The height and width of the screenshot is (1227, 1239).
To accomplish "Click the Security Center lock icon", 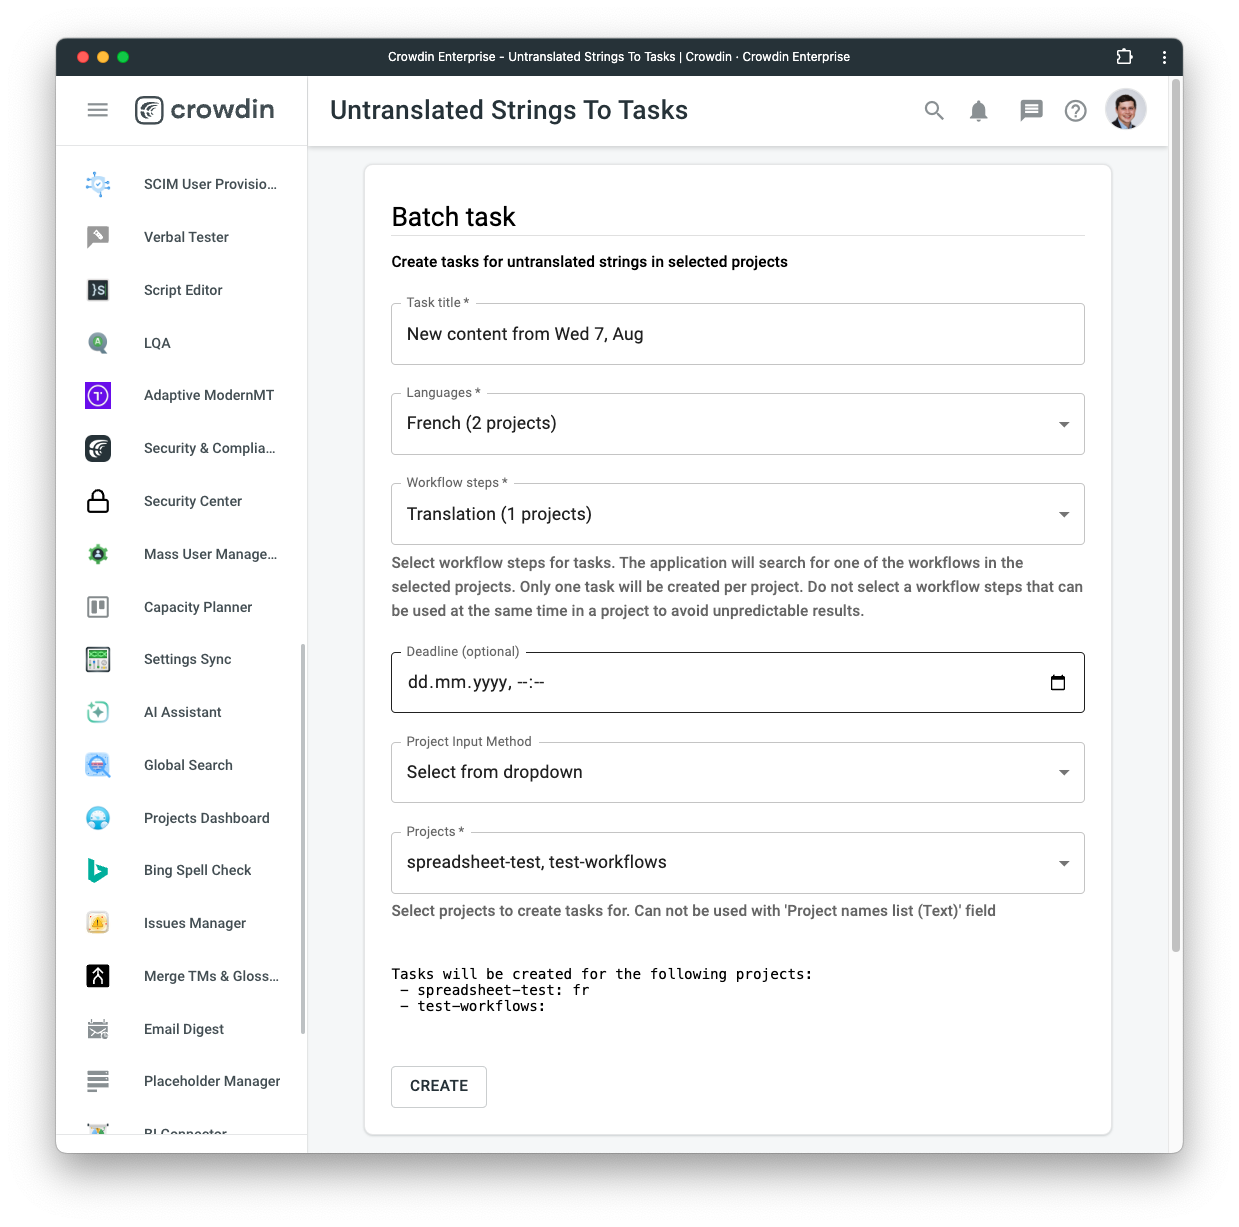I will point(98,501).
